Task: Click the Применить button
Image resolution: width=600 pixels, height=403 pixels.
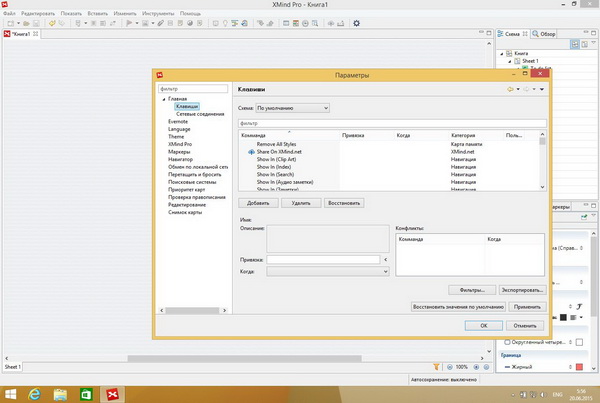Action: click(527, 305)
